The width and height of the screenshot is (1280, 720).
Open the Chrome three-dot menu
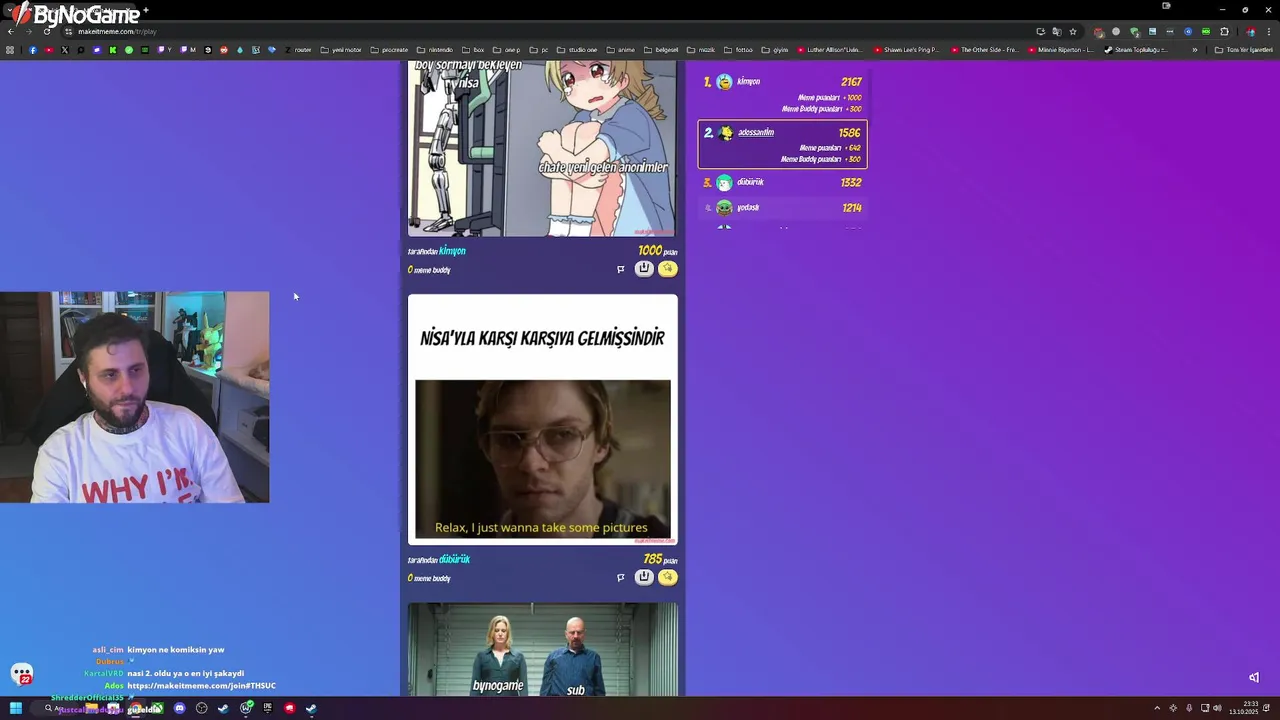1268,31
